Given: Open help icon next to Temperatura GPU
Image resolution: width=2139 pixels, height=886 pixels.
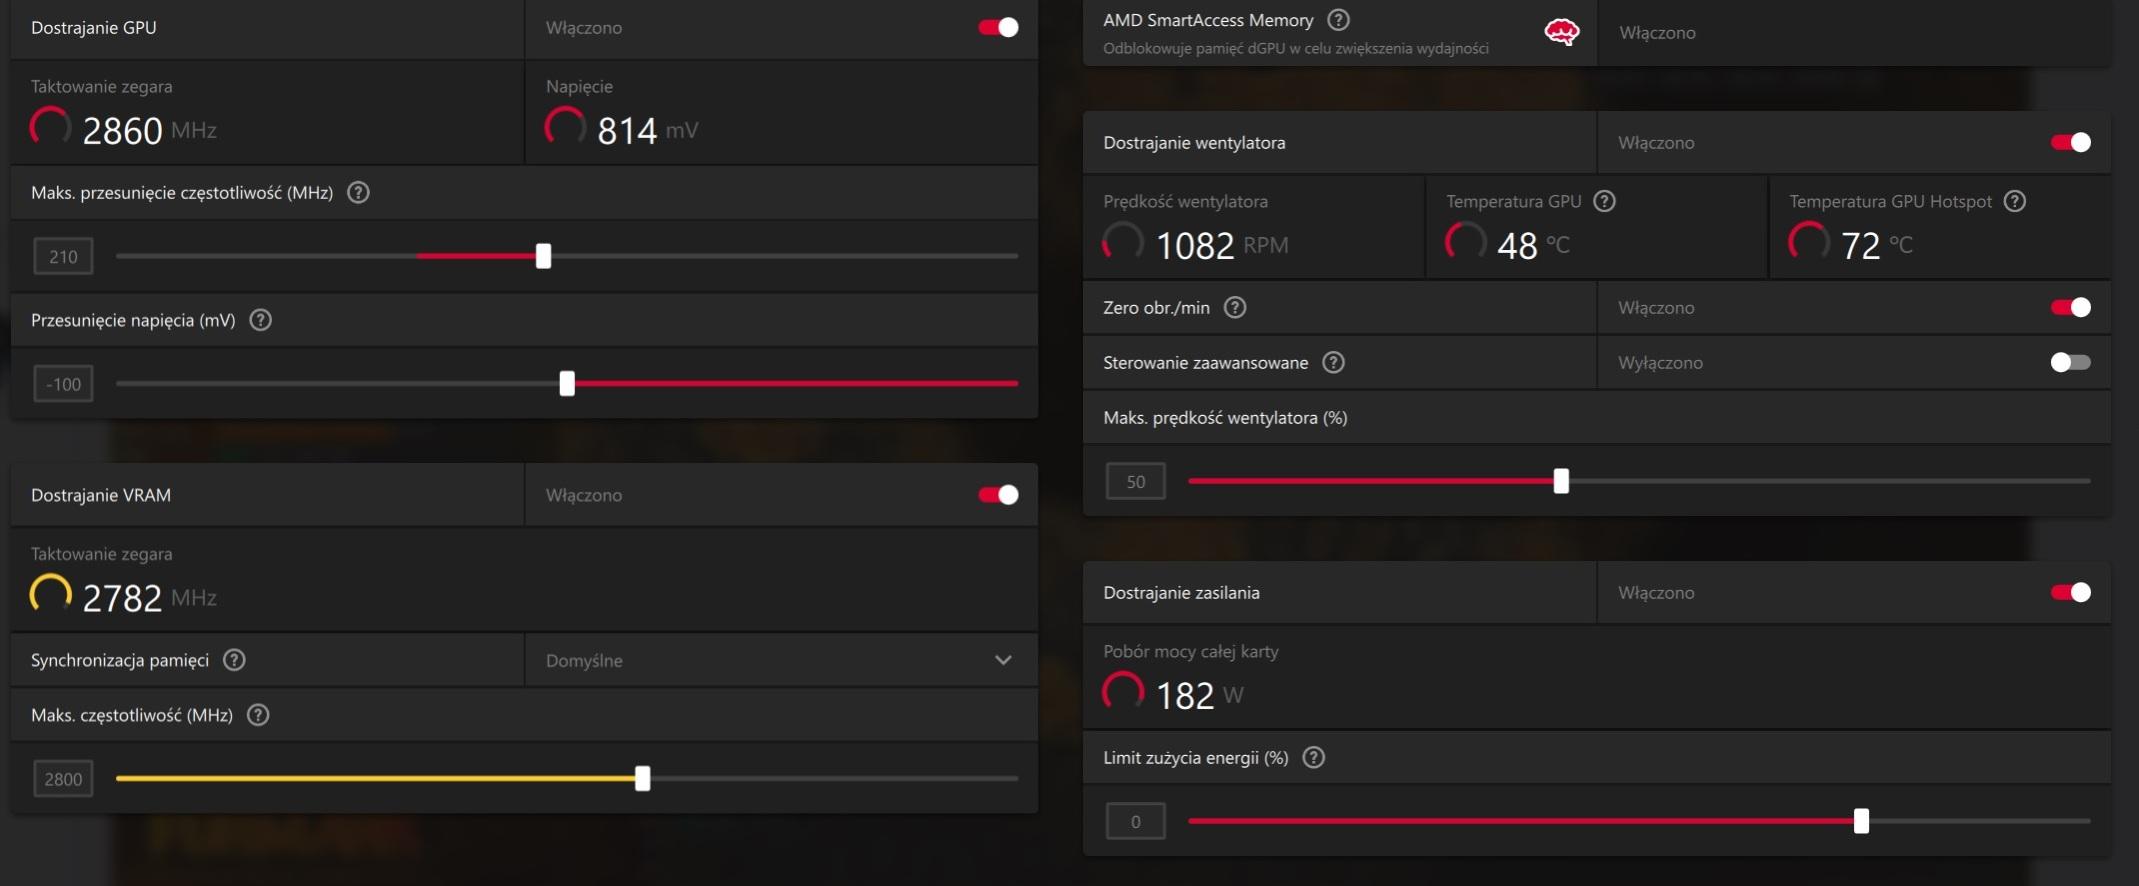Looking at the screenshot, I should [x=1605, y=201].
